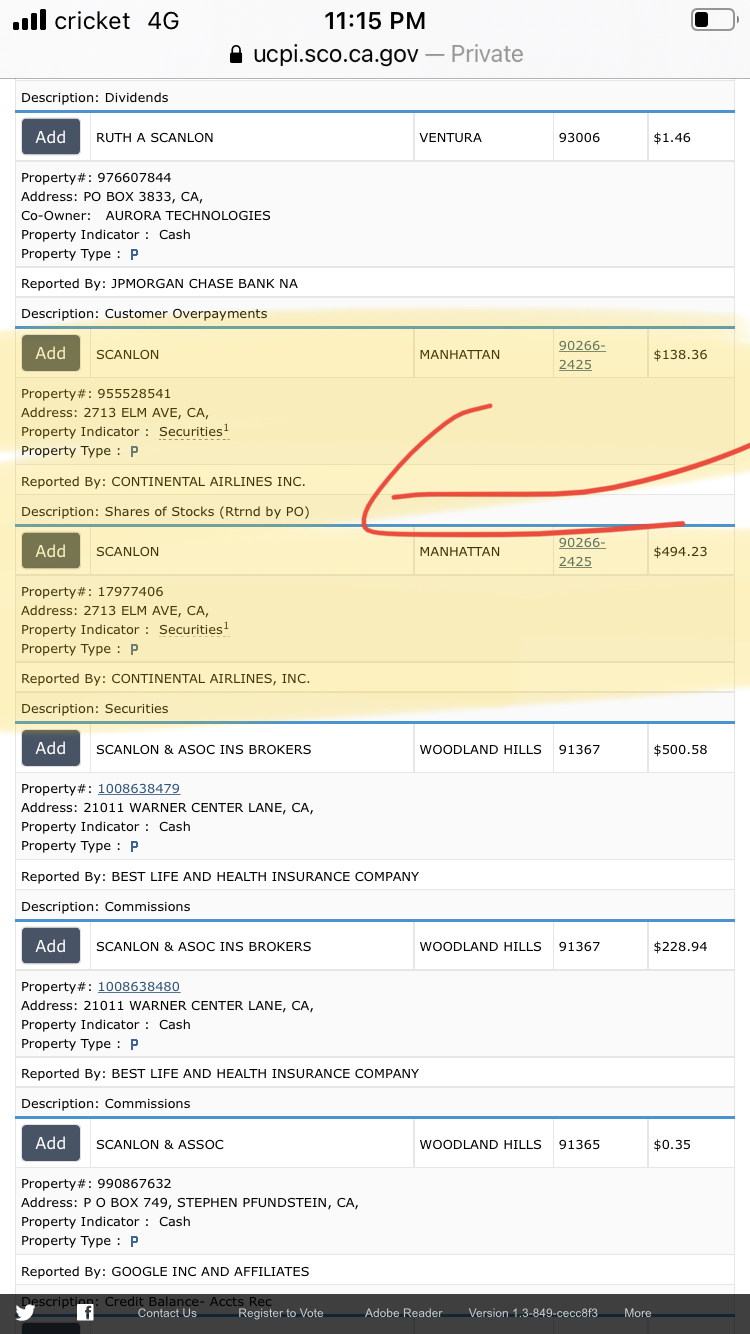Add the SCANLON $138.36 property
Screen dimensions: 750x1334
tap(51, 353)
